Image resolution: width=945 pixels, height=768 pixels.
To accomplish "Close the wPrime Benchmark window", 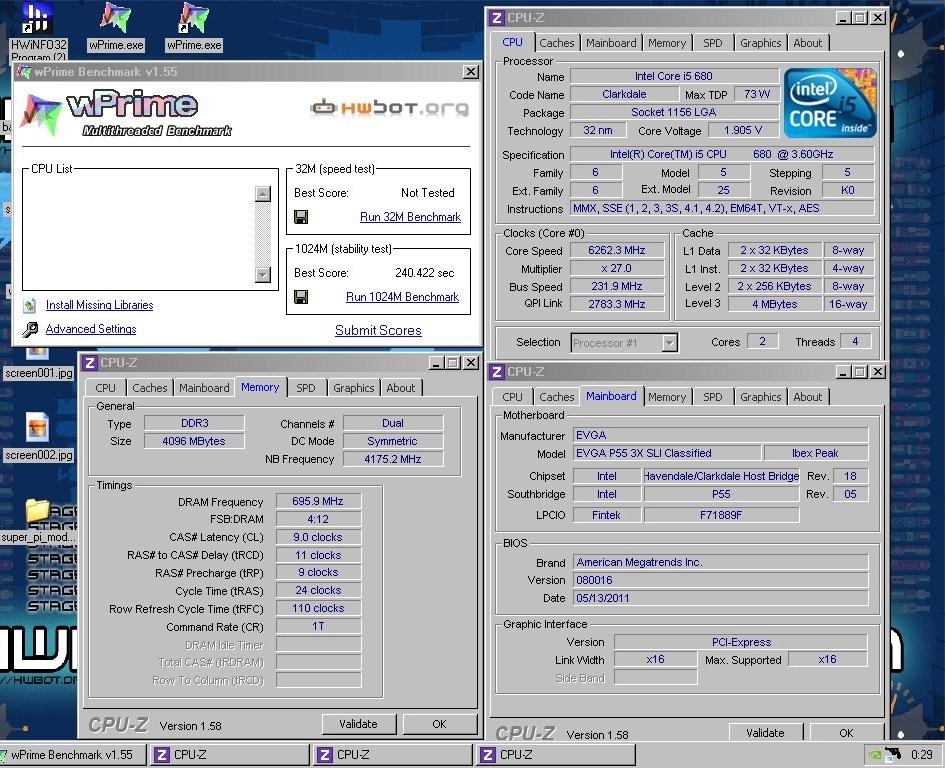I will click(x=471, y=72).
